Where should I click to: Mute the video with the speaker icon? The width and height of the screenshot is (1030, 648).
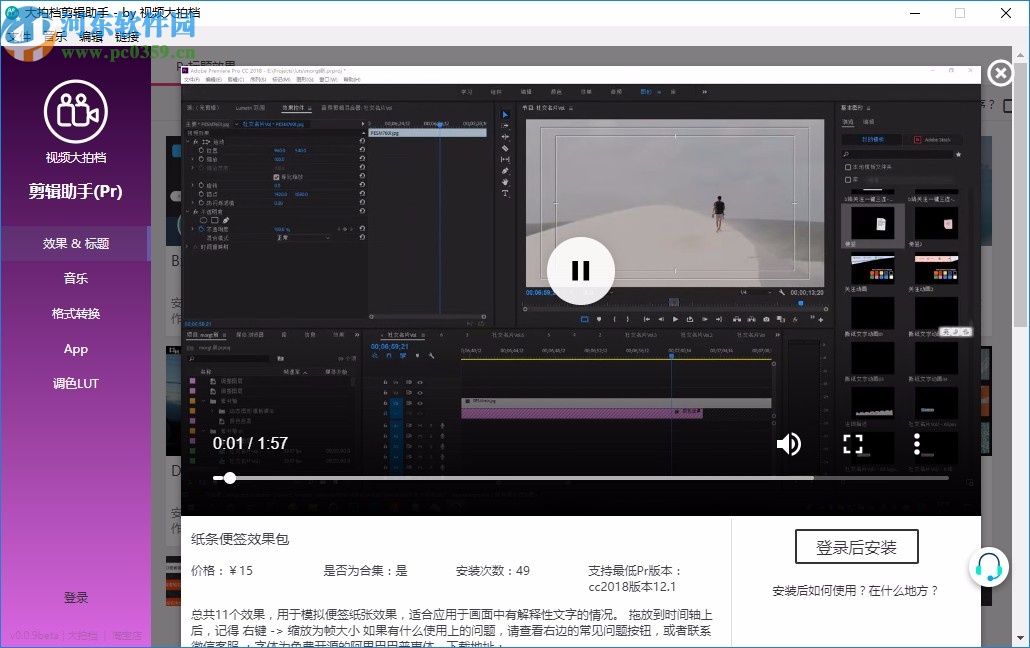(788, 444)
